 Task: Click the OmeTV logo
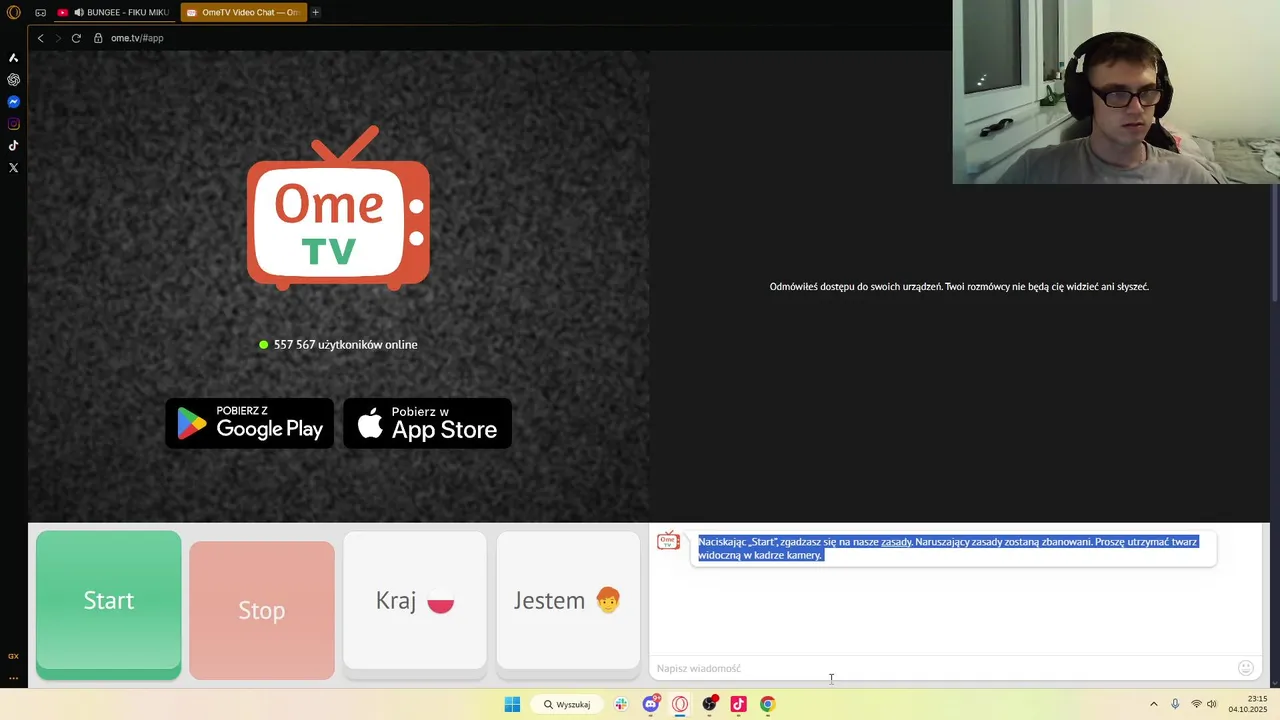[338, 208]
